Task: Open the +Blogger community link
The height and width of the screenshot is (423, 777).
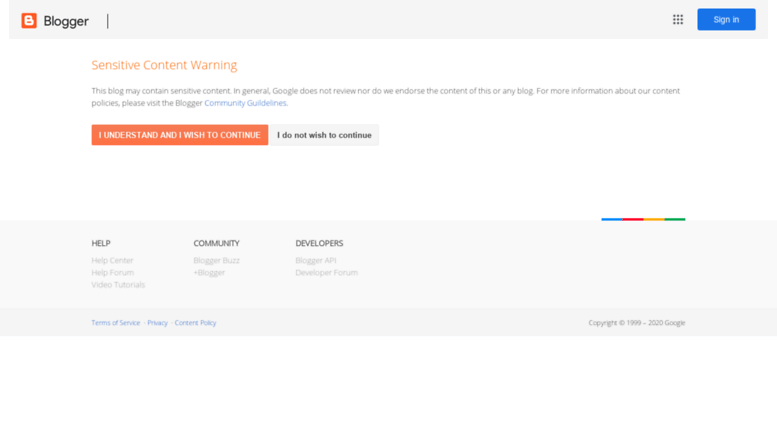Action: click(x=209, y=272)
